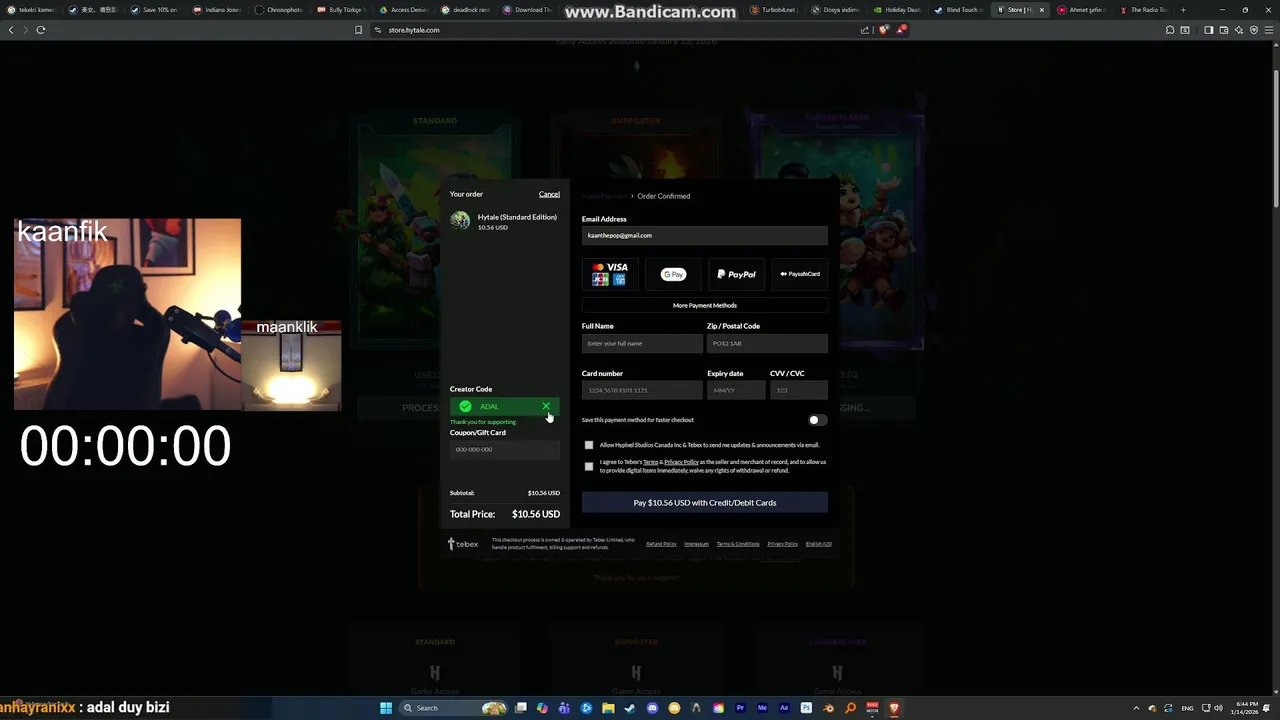Viewport: 1280px width, 720px height.
Task: Open Media Encoder from the taskbar
Action: [x=762, y=708]
